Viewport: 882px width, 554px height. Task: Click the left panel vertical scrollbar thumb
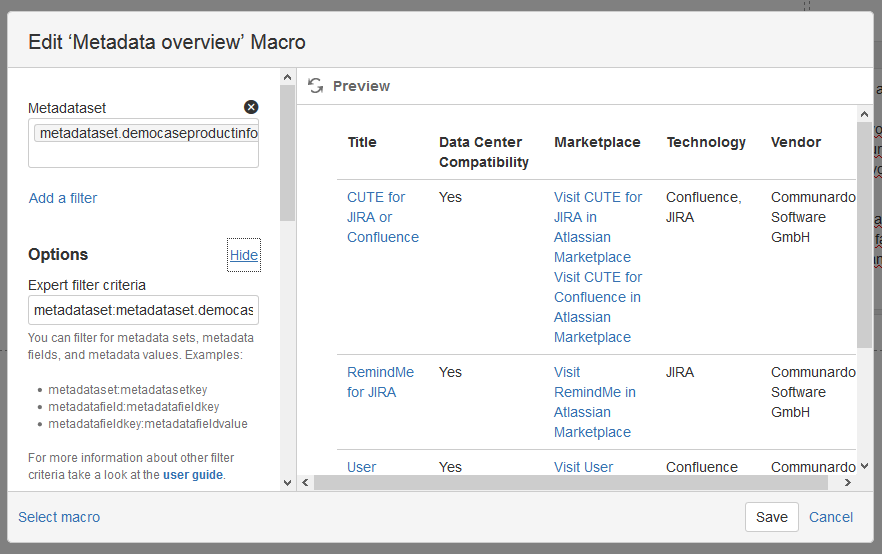(x=287, y=153)
